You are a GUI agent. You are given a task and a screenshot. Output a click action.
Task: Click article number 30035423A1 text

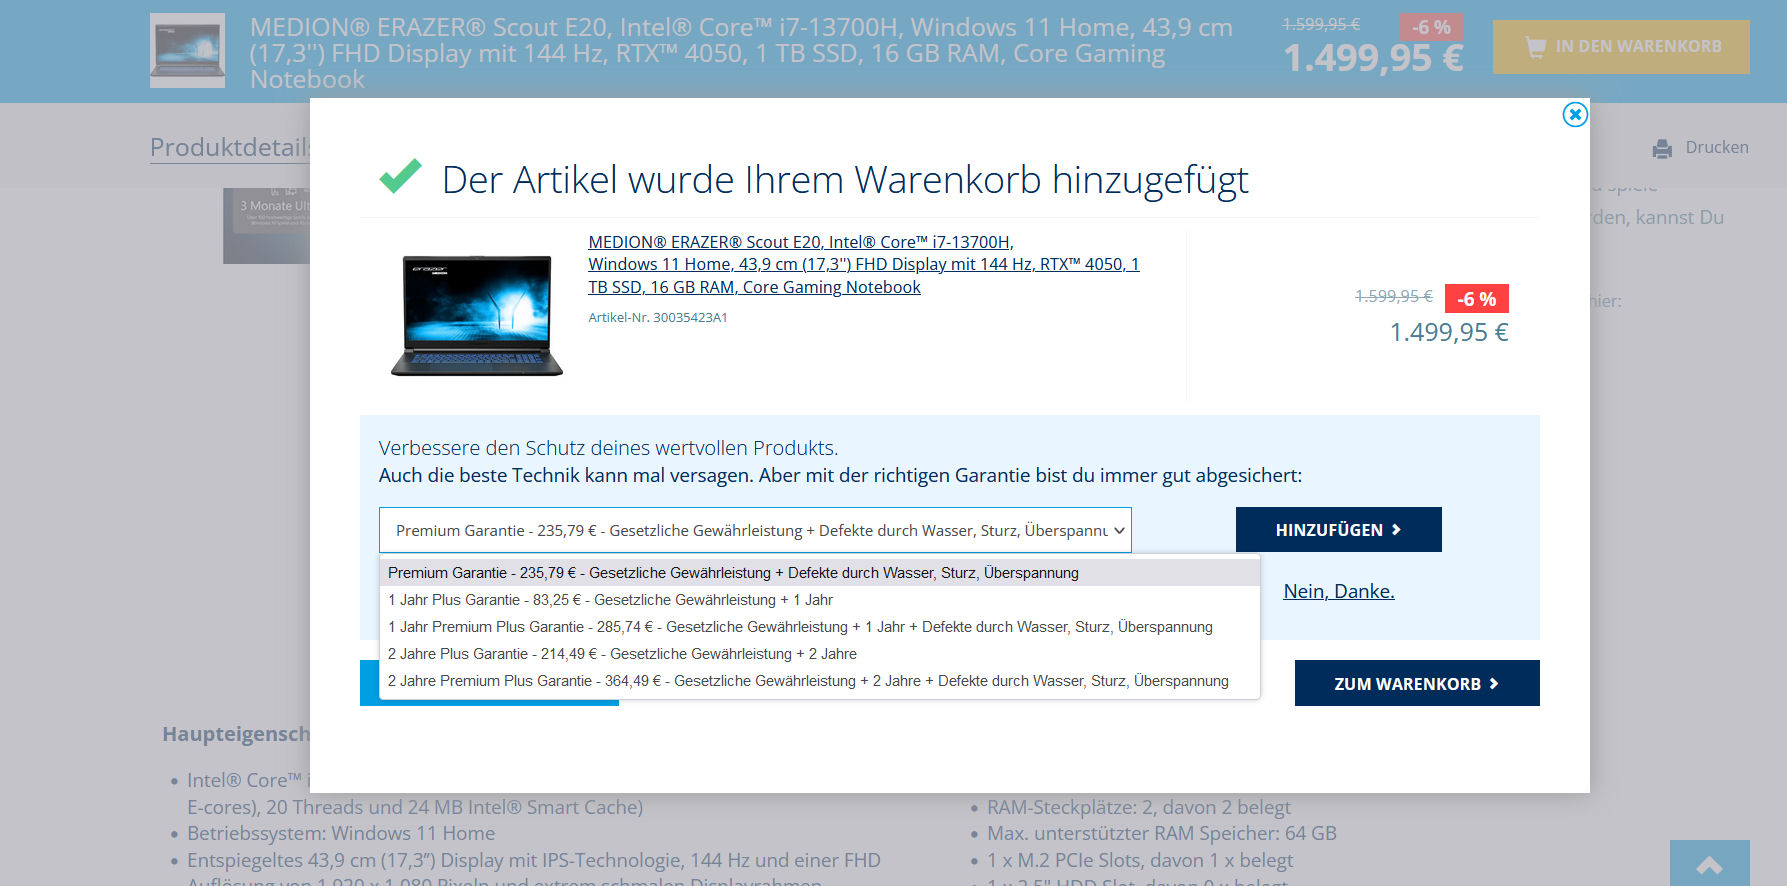658,318
